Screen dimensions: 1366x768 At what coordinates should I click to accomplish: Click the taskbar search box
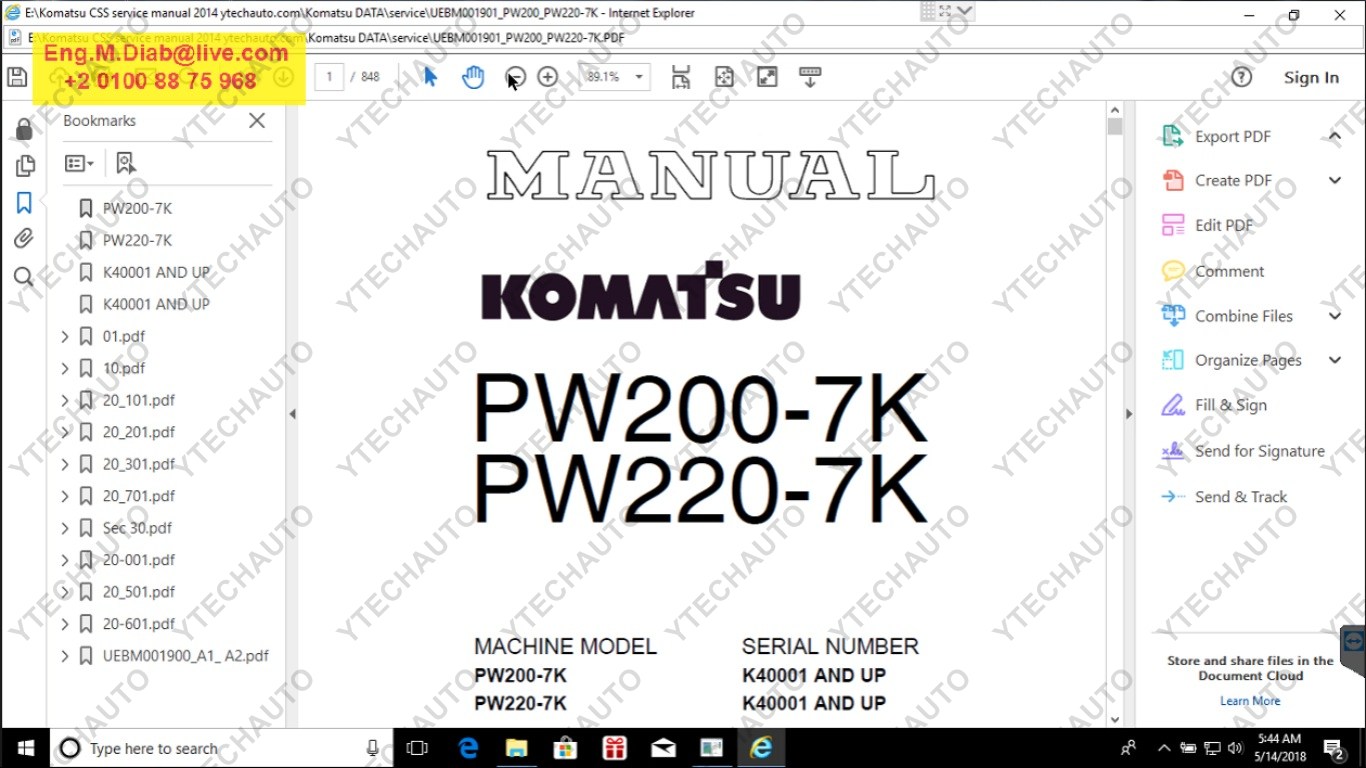[x=222, y=748]
